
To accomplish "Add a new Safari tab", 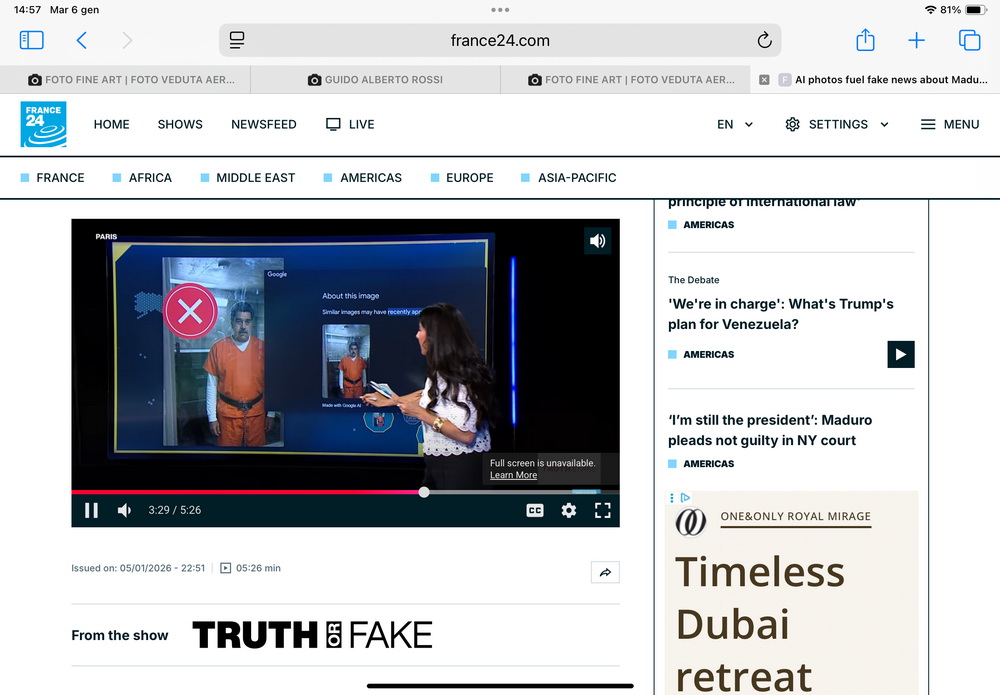I will (x=916, y=40).
